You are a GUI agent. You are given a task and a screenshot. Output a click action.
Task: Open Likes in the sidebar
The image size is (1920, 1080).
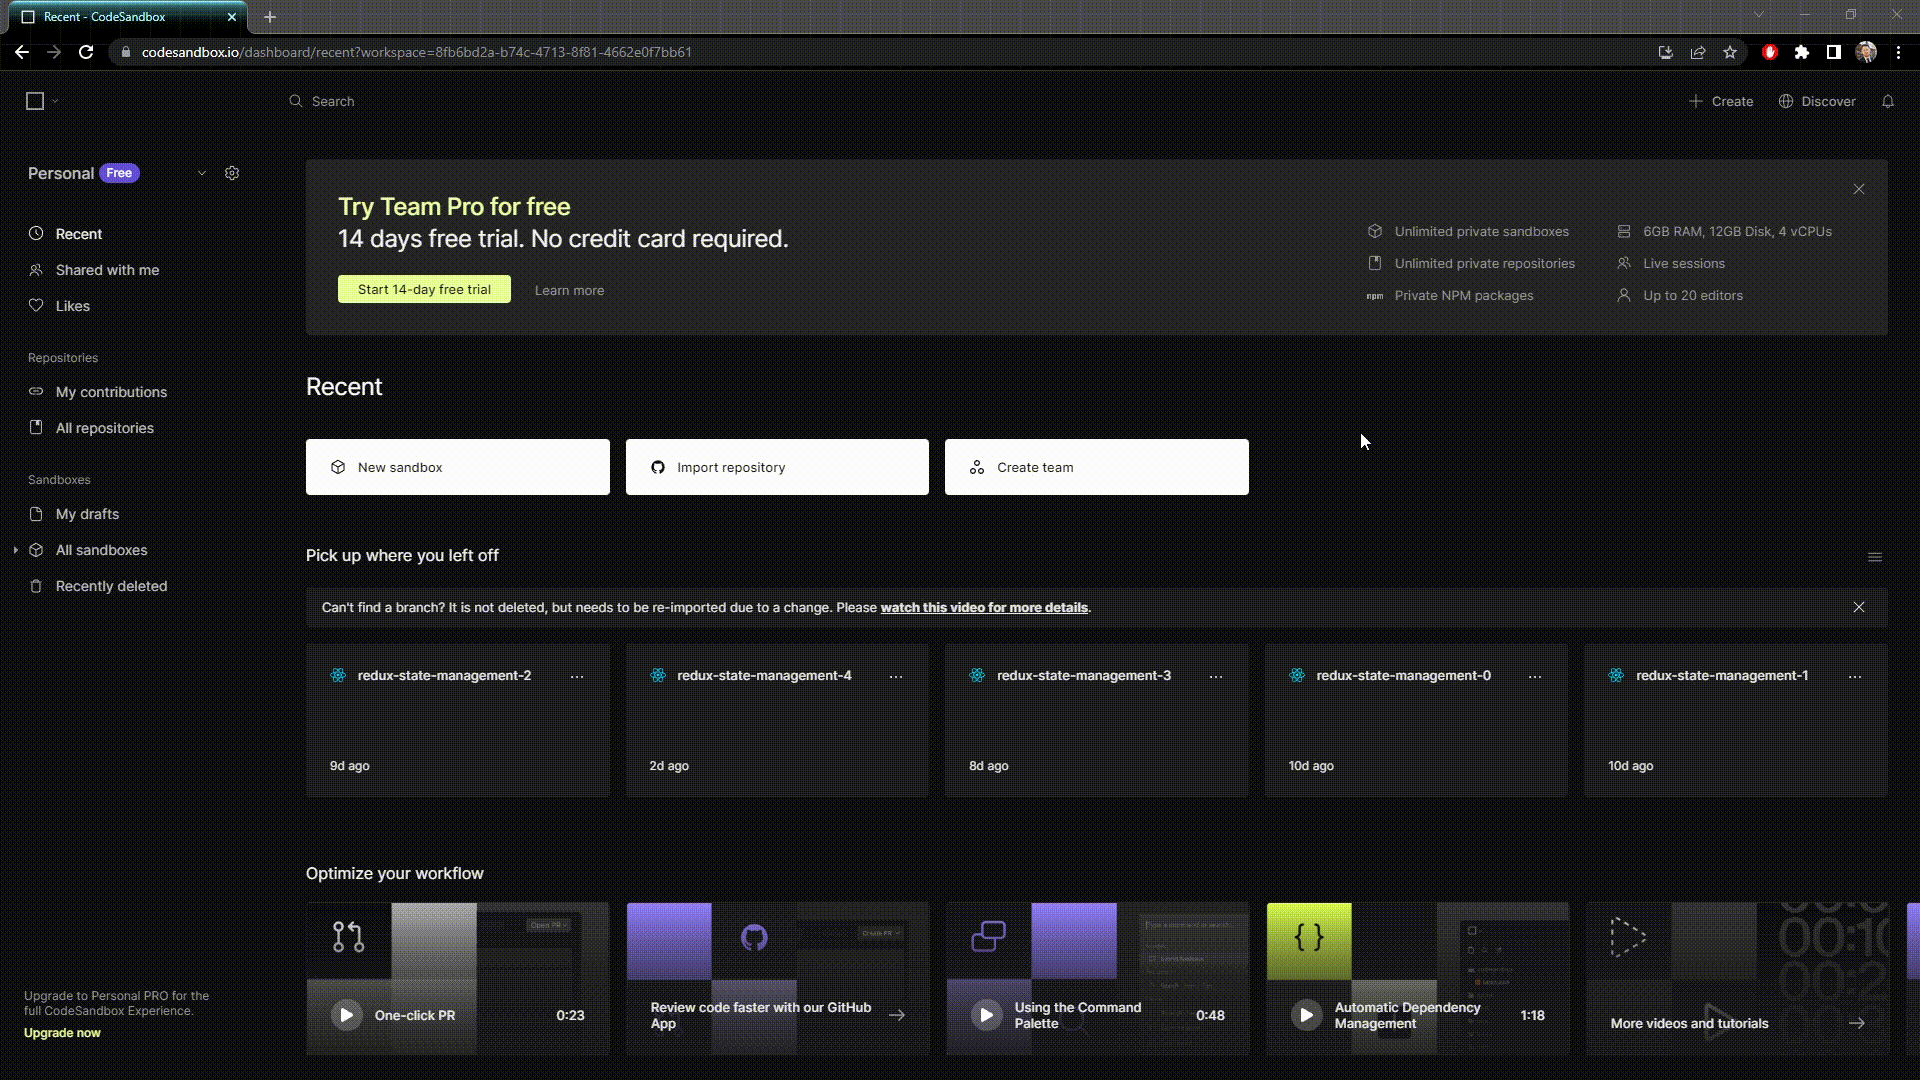(72, 306)
